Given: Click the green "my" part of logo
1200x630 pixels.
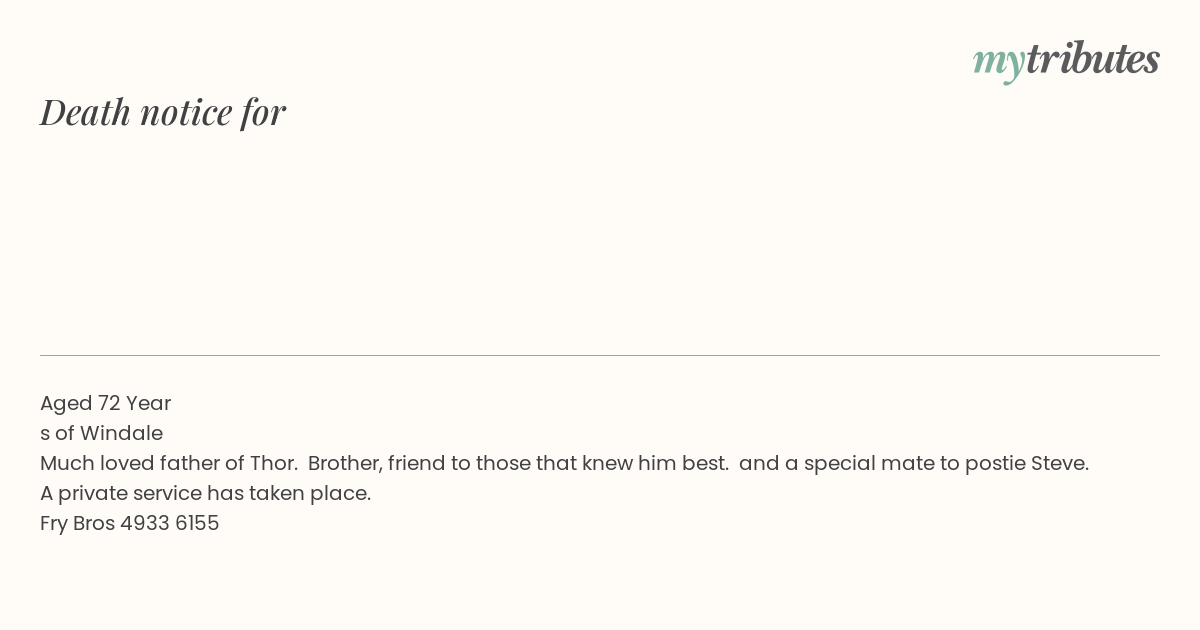Looking at the screenshot, I should [x=999, y=63].
